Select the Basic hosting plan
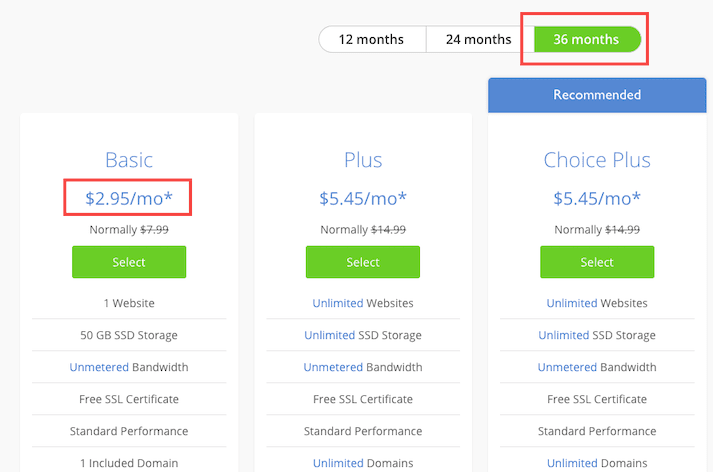The height and width of the screenshot is (472, 713). pyautogui.click(x=129, y=262)
